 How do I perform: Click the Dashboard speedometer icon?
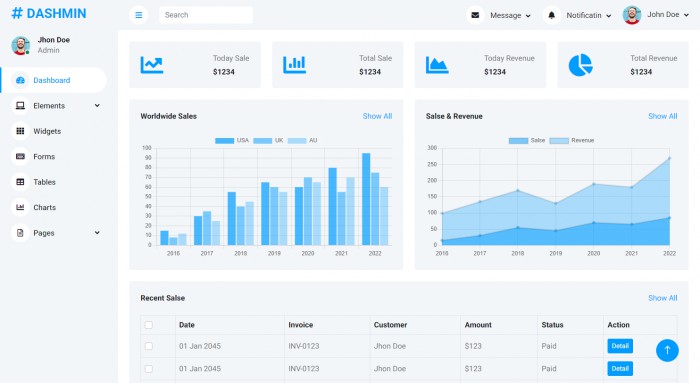(20, 80)
